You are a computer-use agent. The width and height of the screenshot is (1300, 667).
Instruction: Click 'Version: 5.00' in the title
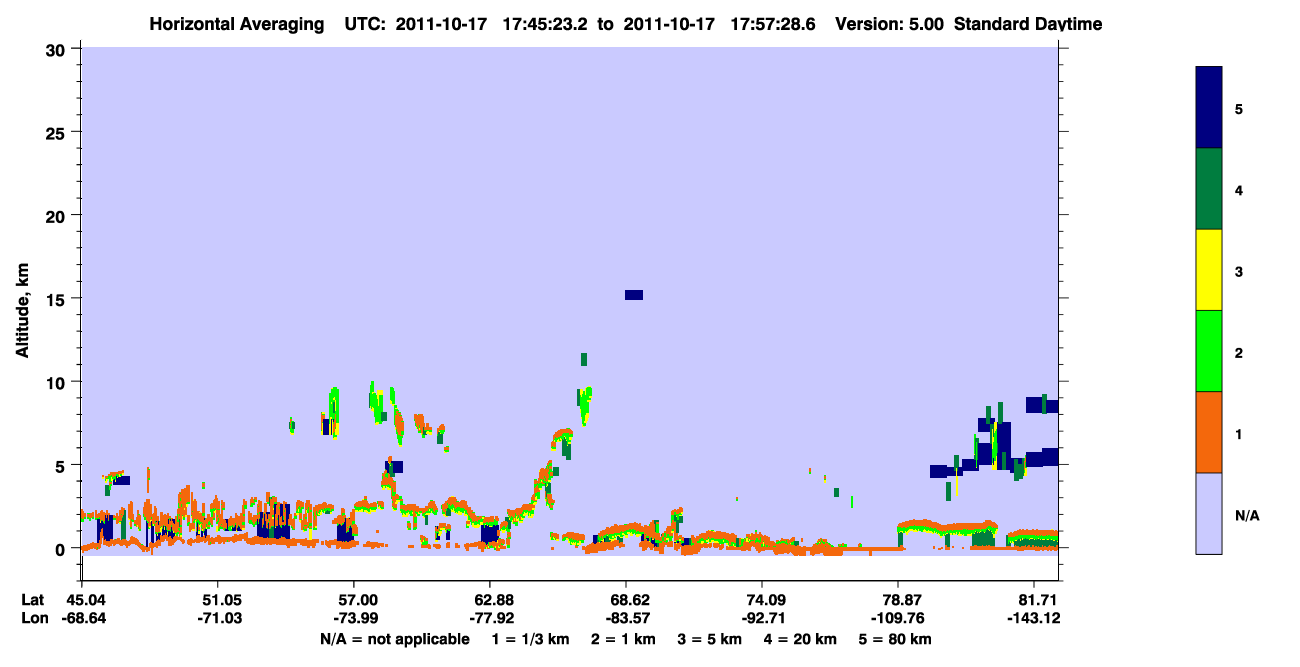click(889, 24)
